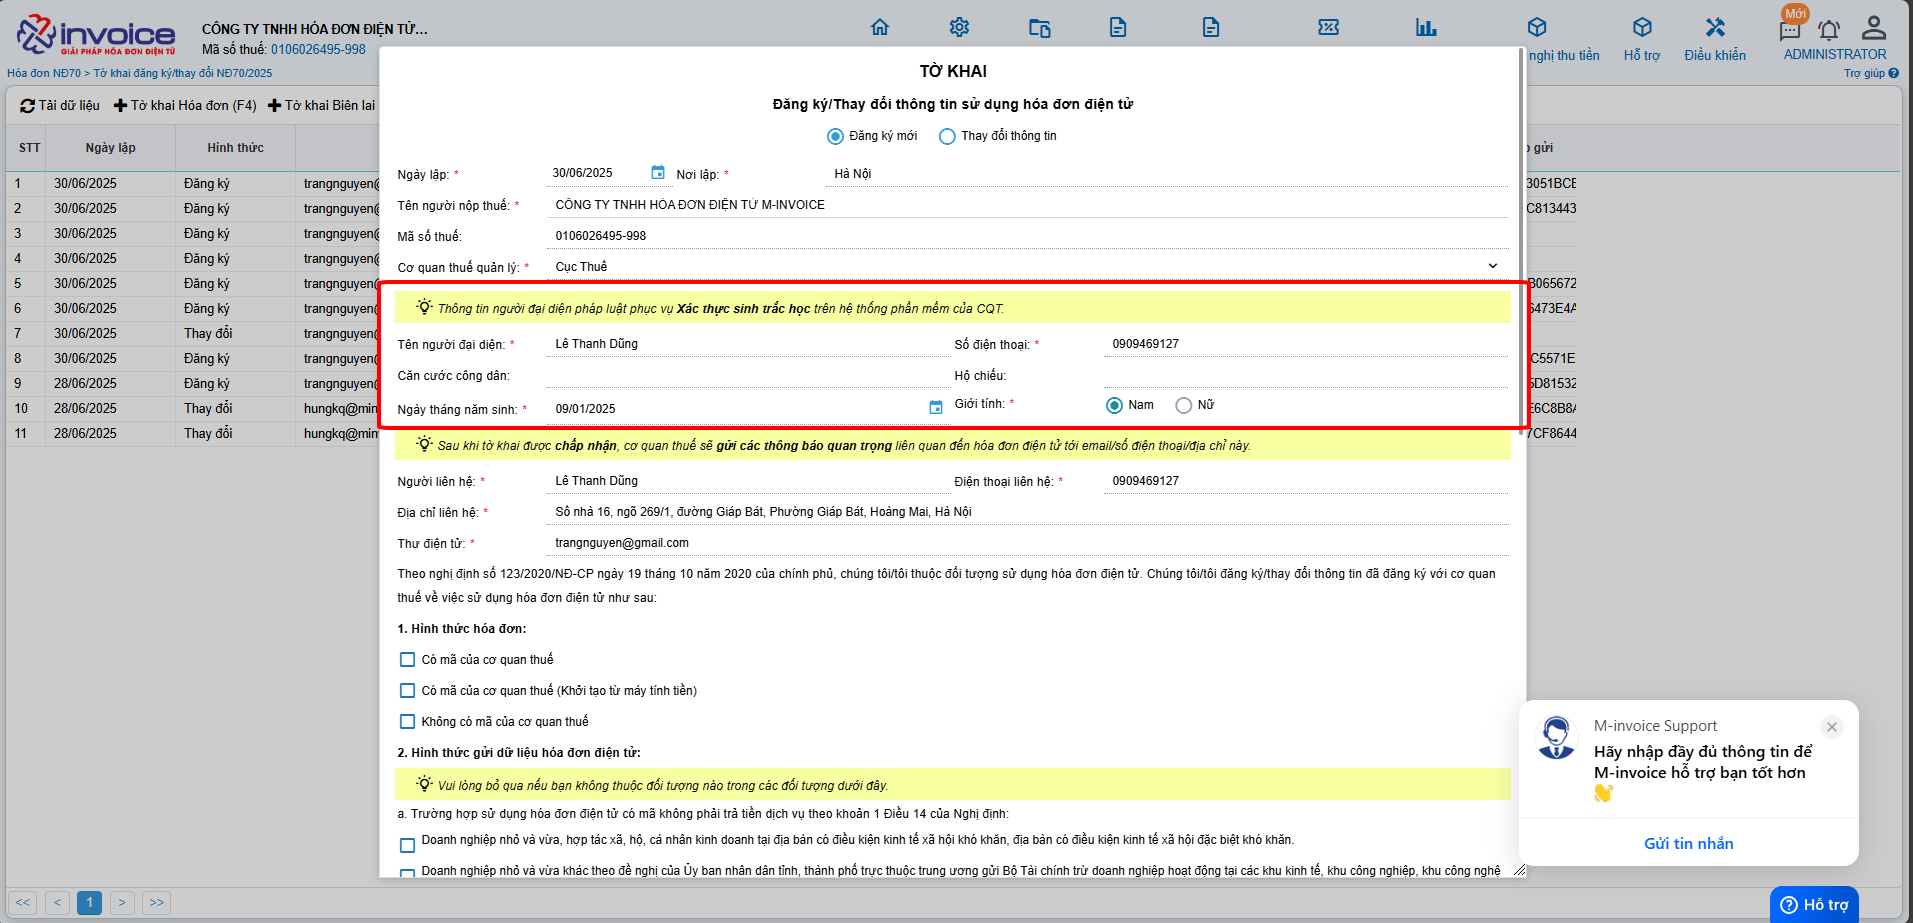Sort by Ngày lập column header

pyautogui.click(x=110, y=148)
